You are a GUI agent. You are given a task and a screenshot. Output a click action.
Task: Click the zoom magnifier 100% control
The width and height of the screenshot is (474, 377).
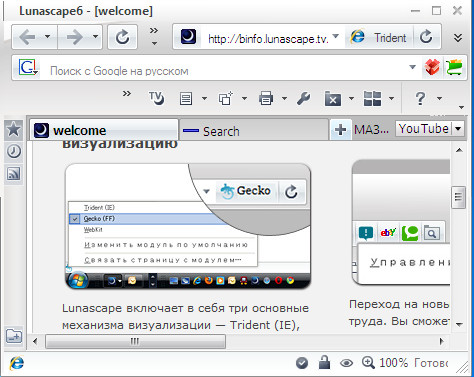coord(385,362)
